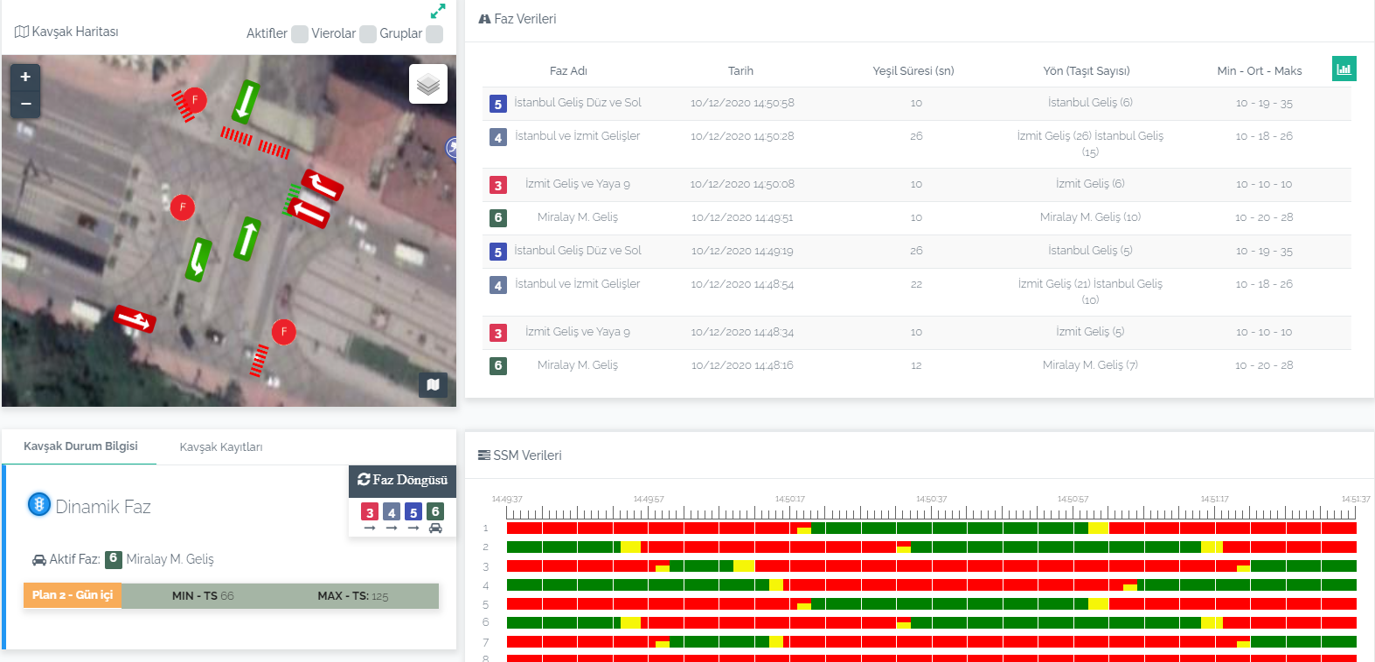Click the Yeşil Süresi (sn) column header
The width and height of the screenshot is (1375, 662).
coord(913,71)
